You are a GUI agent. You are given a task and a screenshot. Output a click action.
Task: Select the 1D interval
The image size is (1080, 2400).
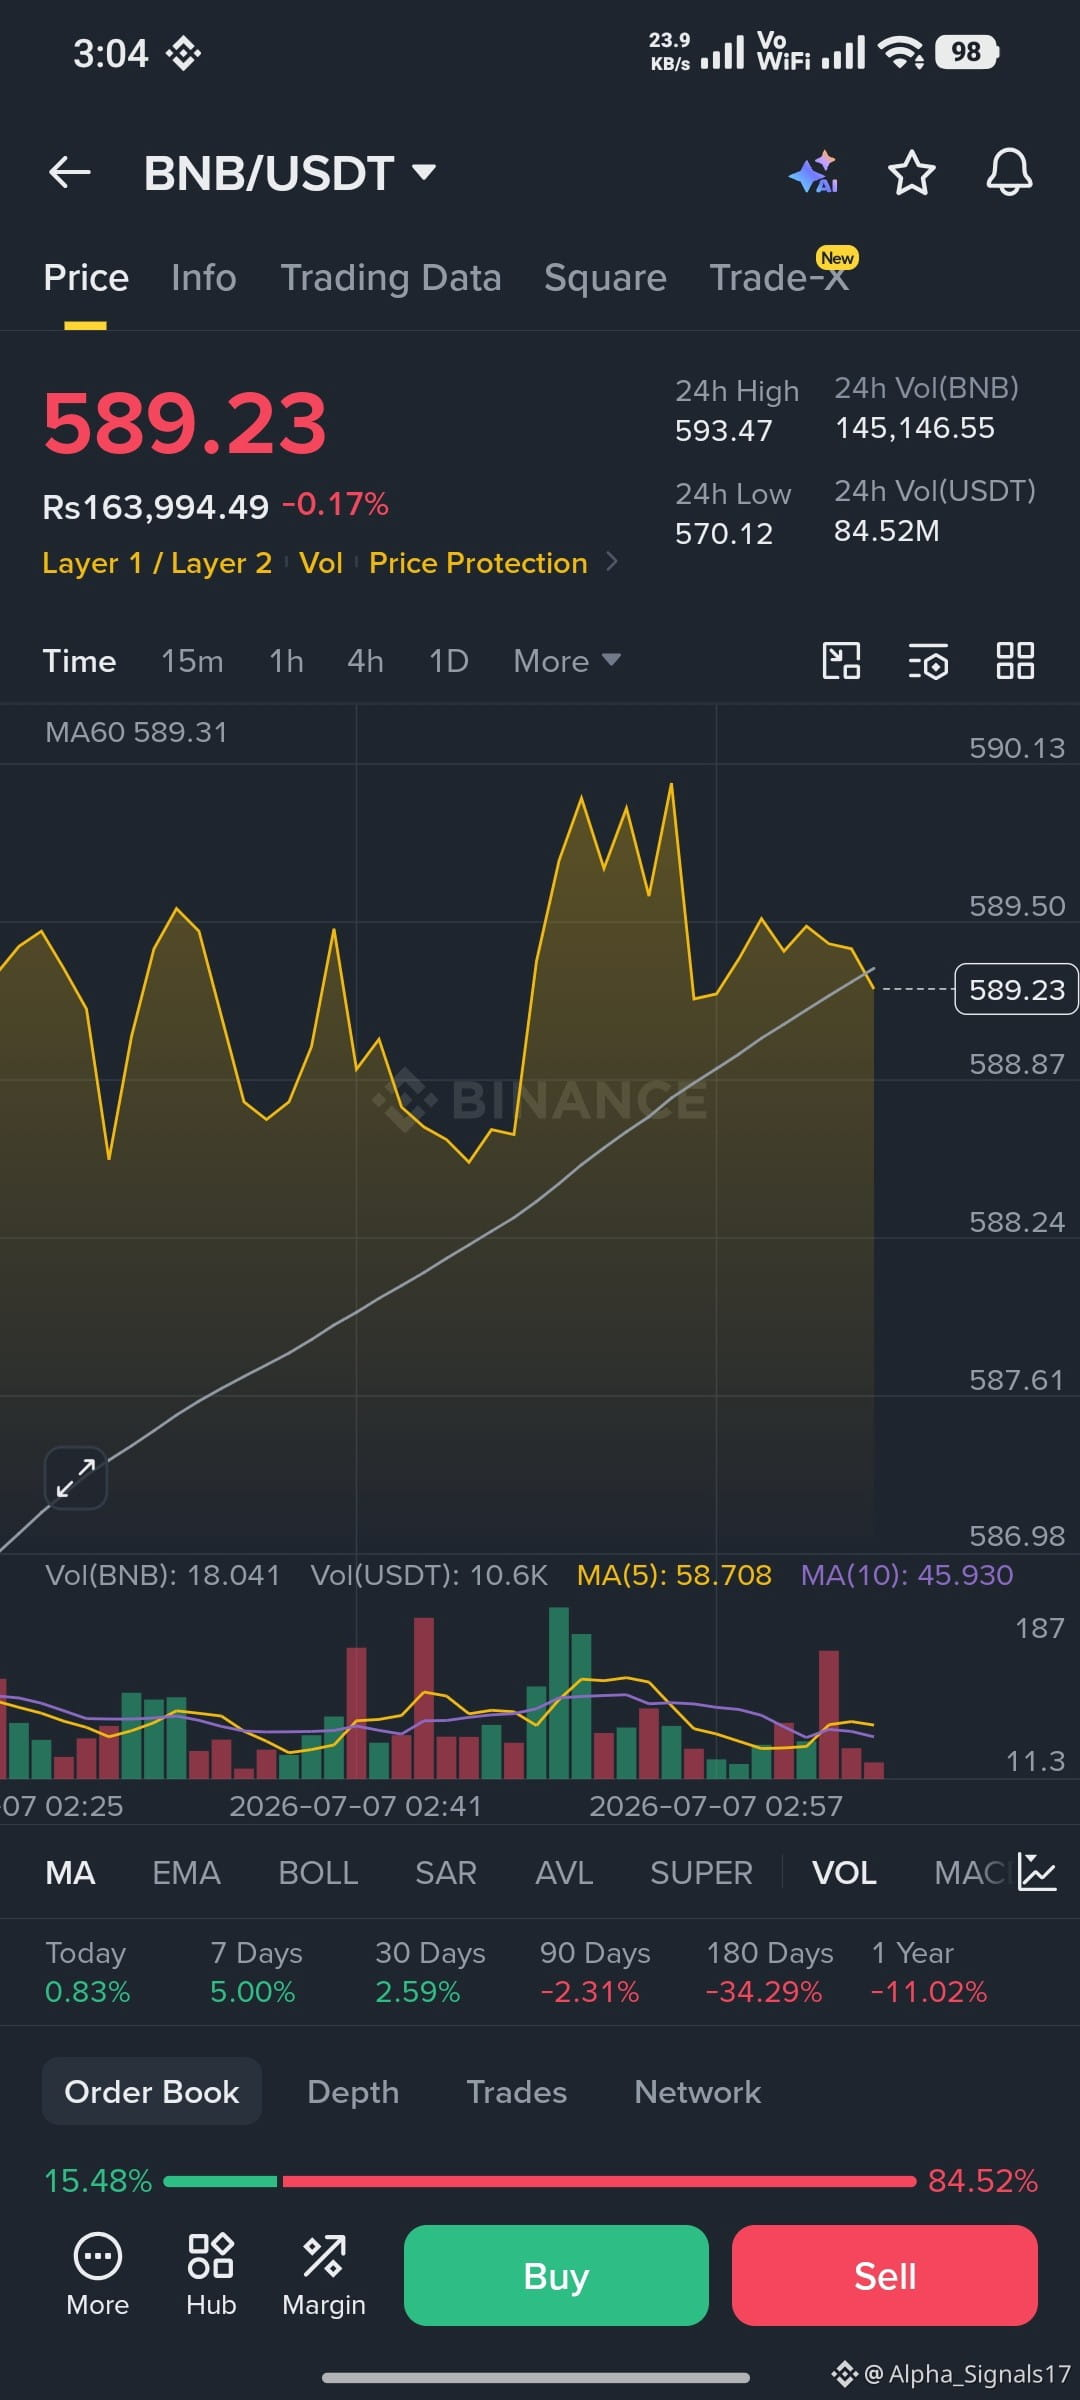pos(448,661)
